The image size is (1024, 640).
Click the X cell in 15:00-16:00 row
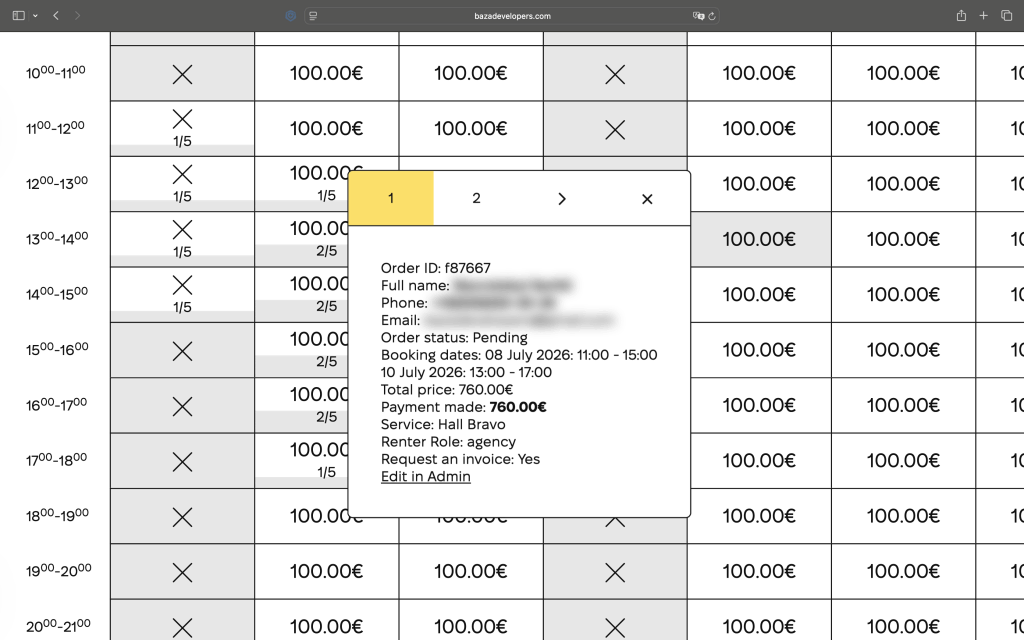(x=182, y=350)
